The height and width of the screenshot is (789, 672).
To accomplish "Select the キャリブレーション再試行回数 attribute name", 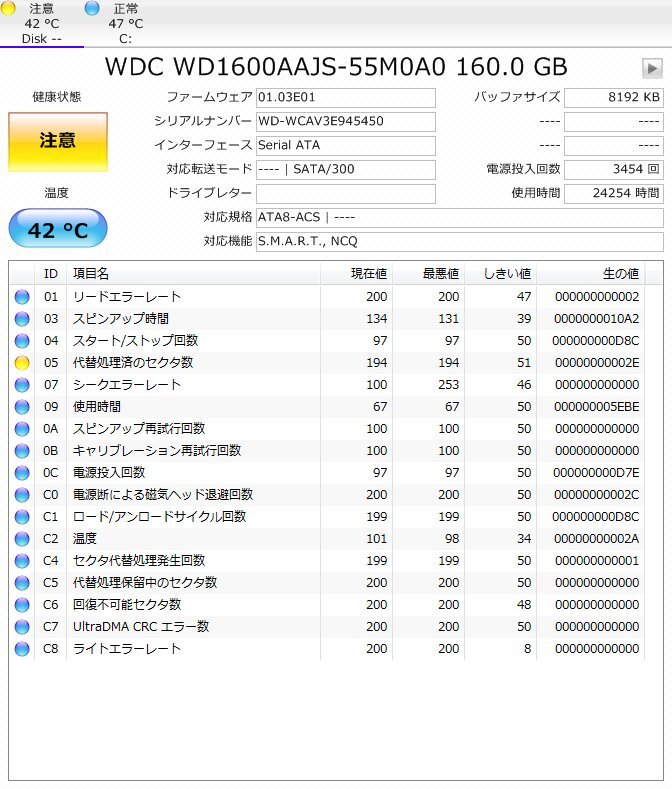I will tap(157, 451).
